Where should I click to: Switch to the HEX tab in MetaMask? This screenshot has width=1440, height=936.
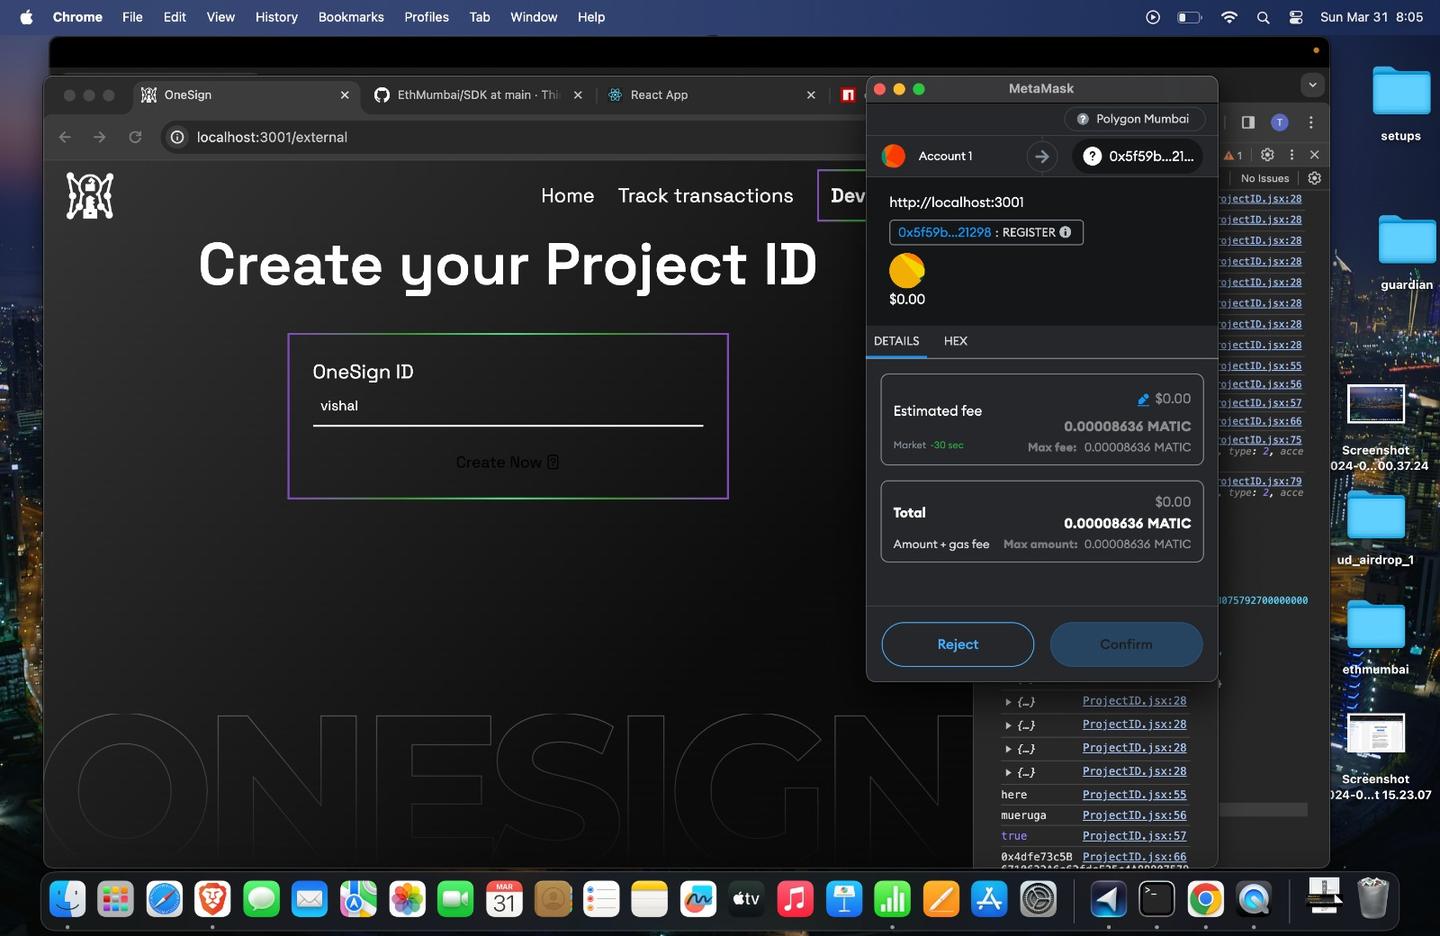(955, 341)
